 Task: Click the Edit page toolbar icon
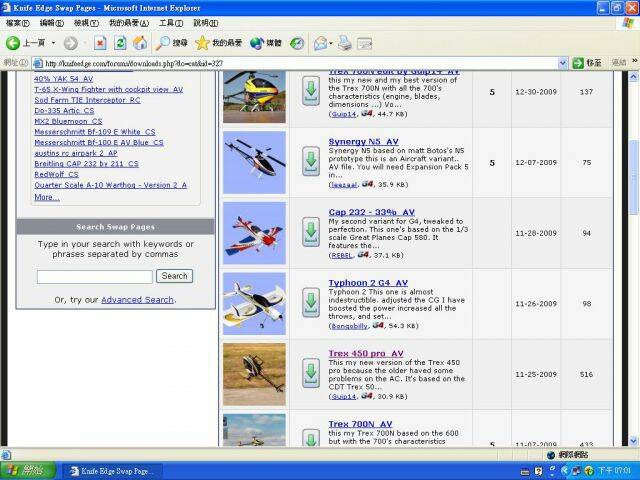coord(364,43)
